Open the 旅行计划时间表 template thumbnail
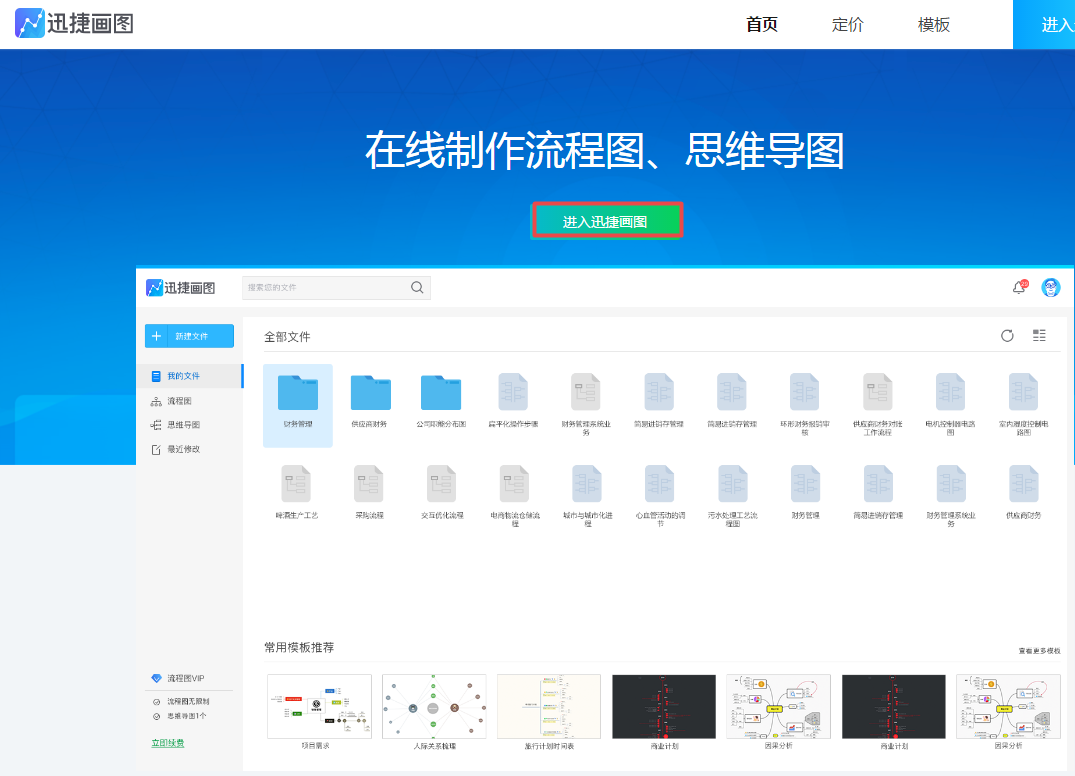Image resolution: width=1075 pixels, height=776 pixels. click(548, 706)
